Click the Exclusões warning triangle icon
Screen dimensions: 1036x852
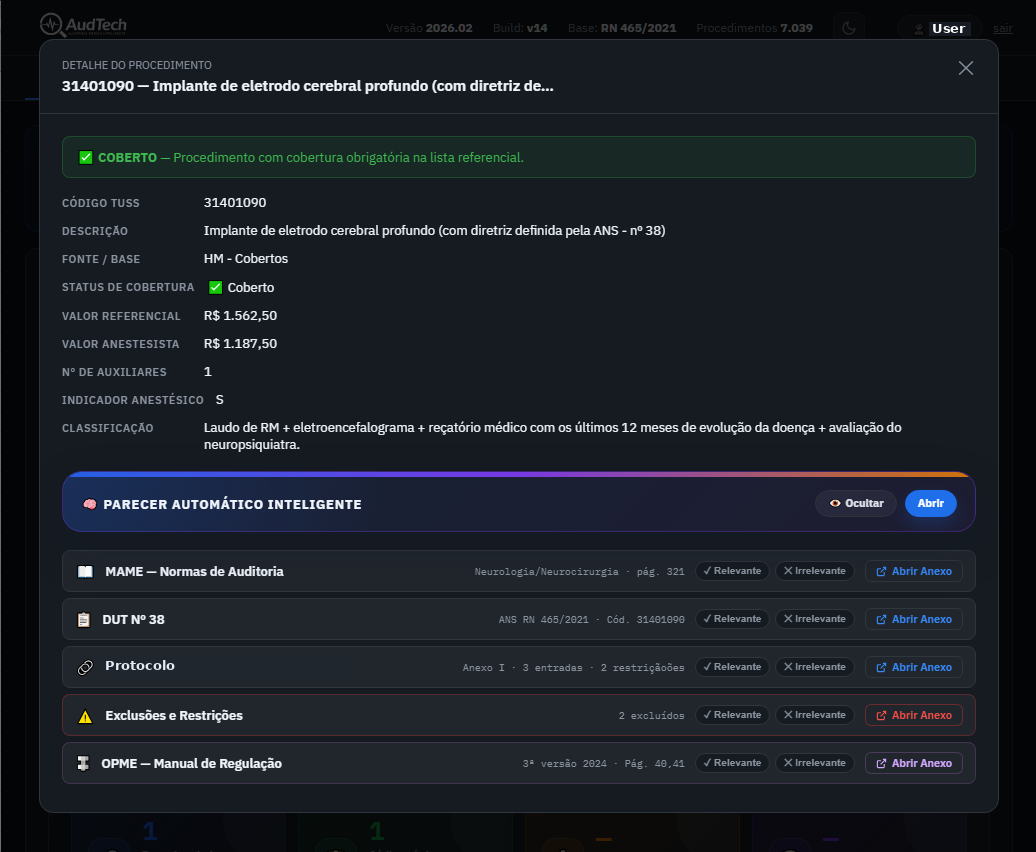coord(85,716)
